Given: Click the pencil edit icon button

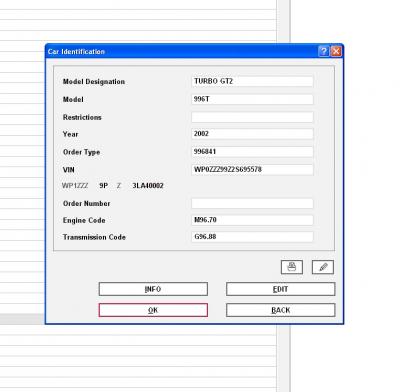Looking at the screenshot, I should pyautogui.click(x=323, y=267).
